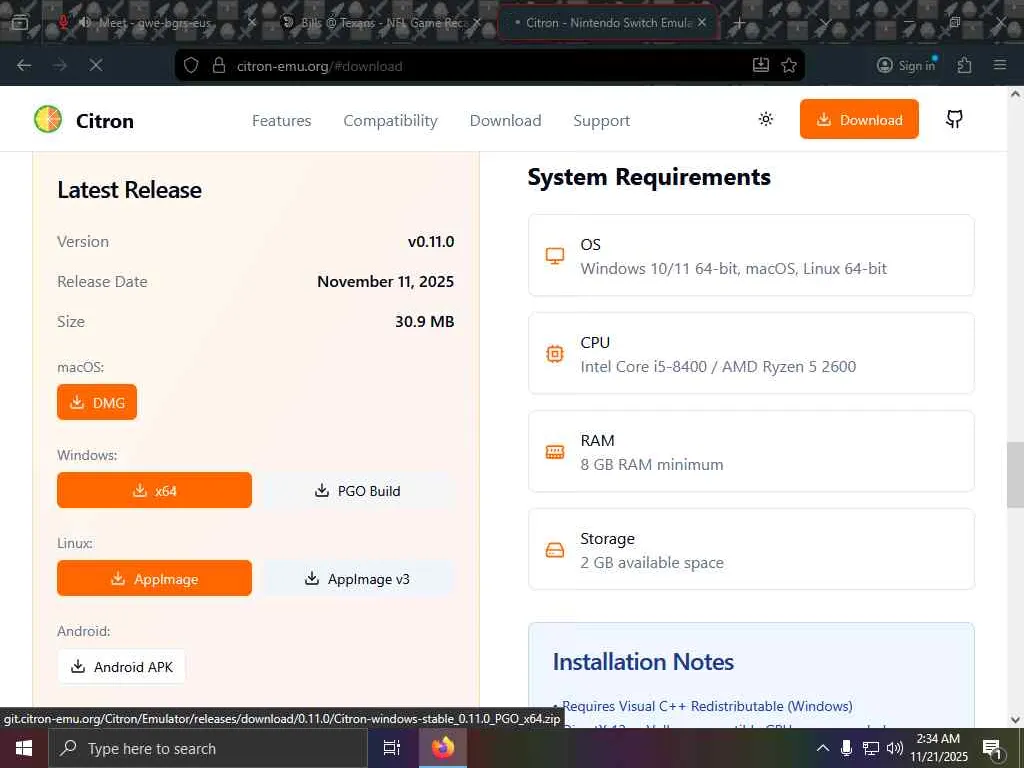Click the muted microphone icon on Meet tab
Screen dimensions: 1024x768
63,22
